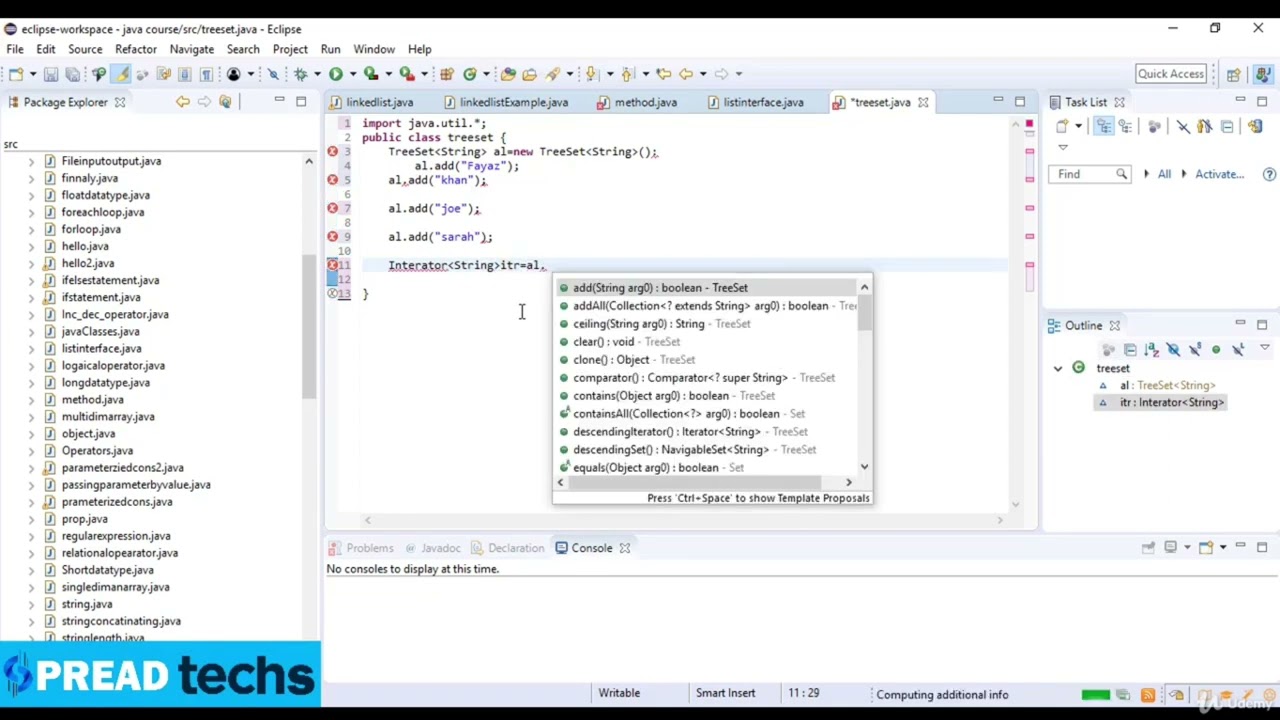Open dropdown next to New Task icon
Image resolution: width=1280 pixels, height=720 pixels.
pyautogui.click(x=1078, y=126)
